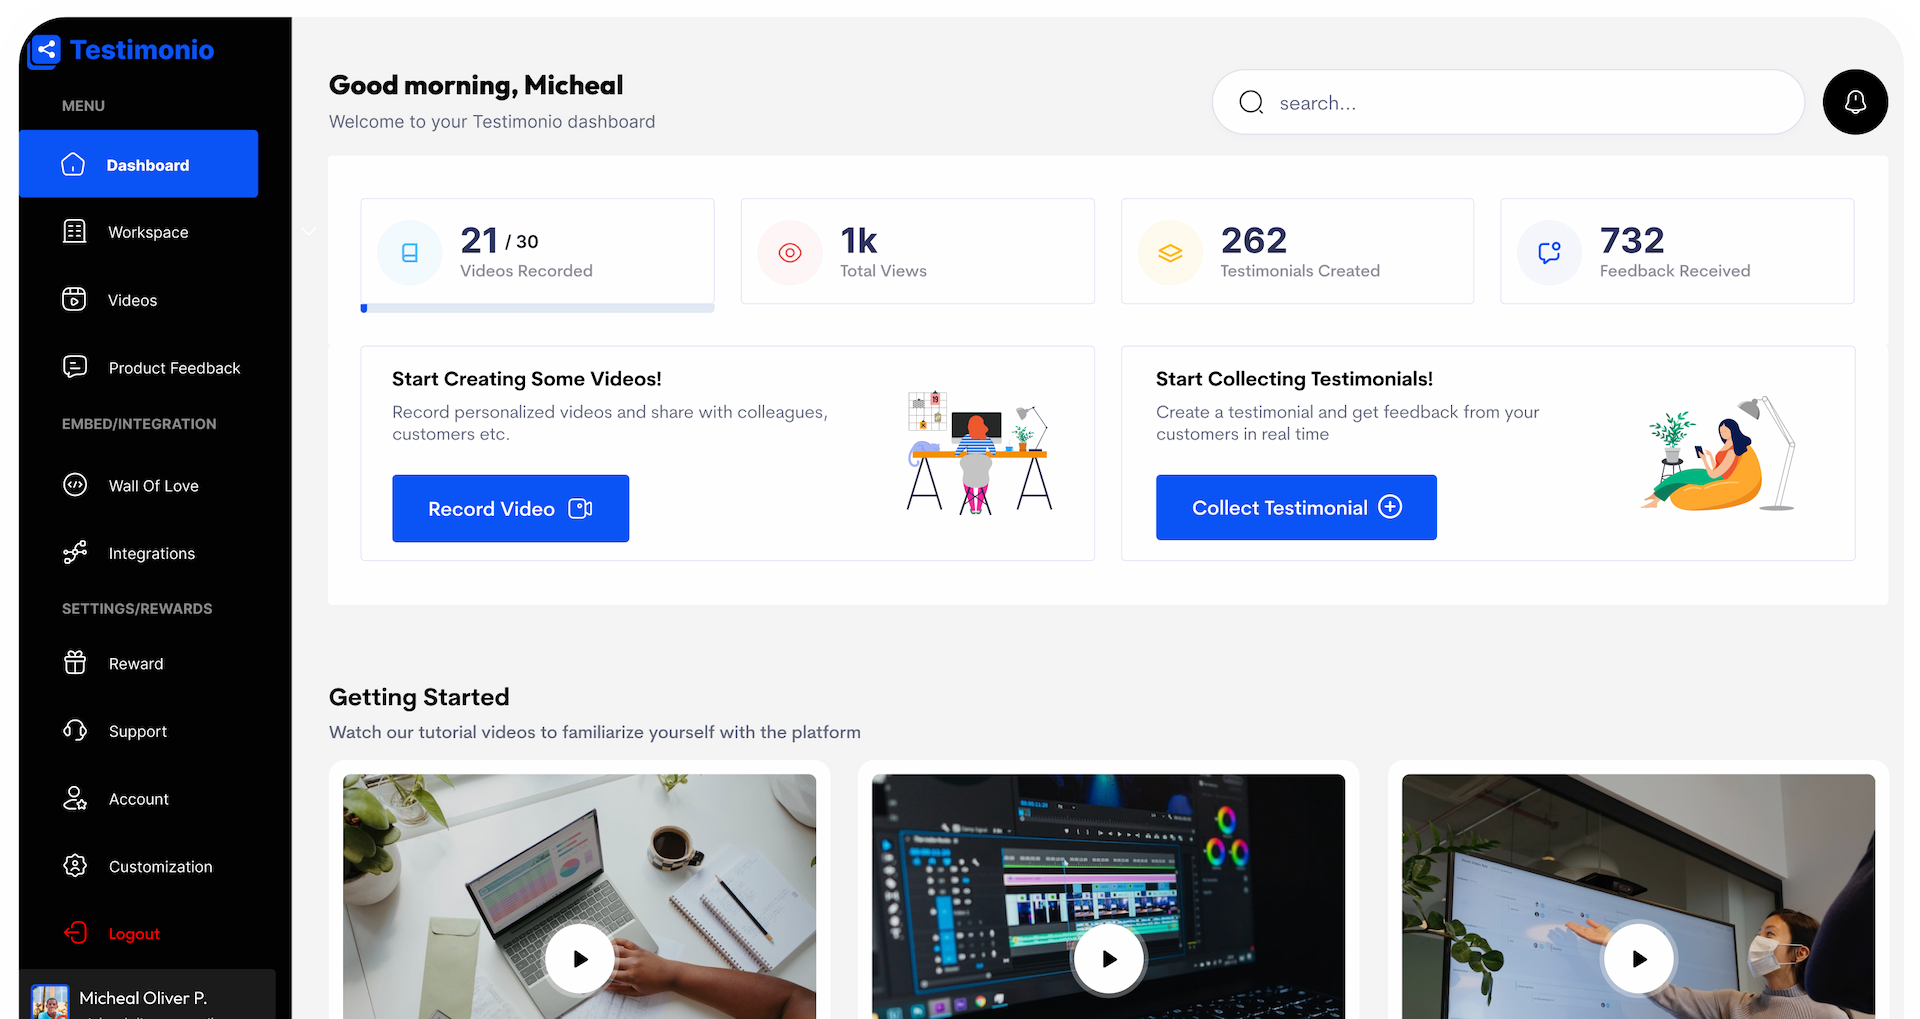Click the Total Views stat card

tap(917, 251)
